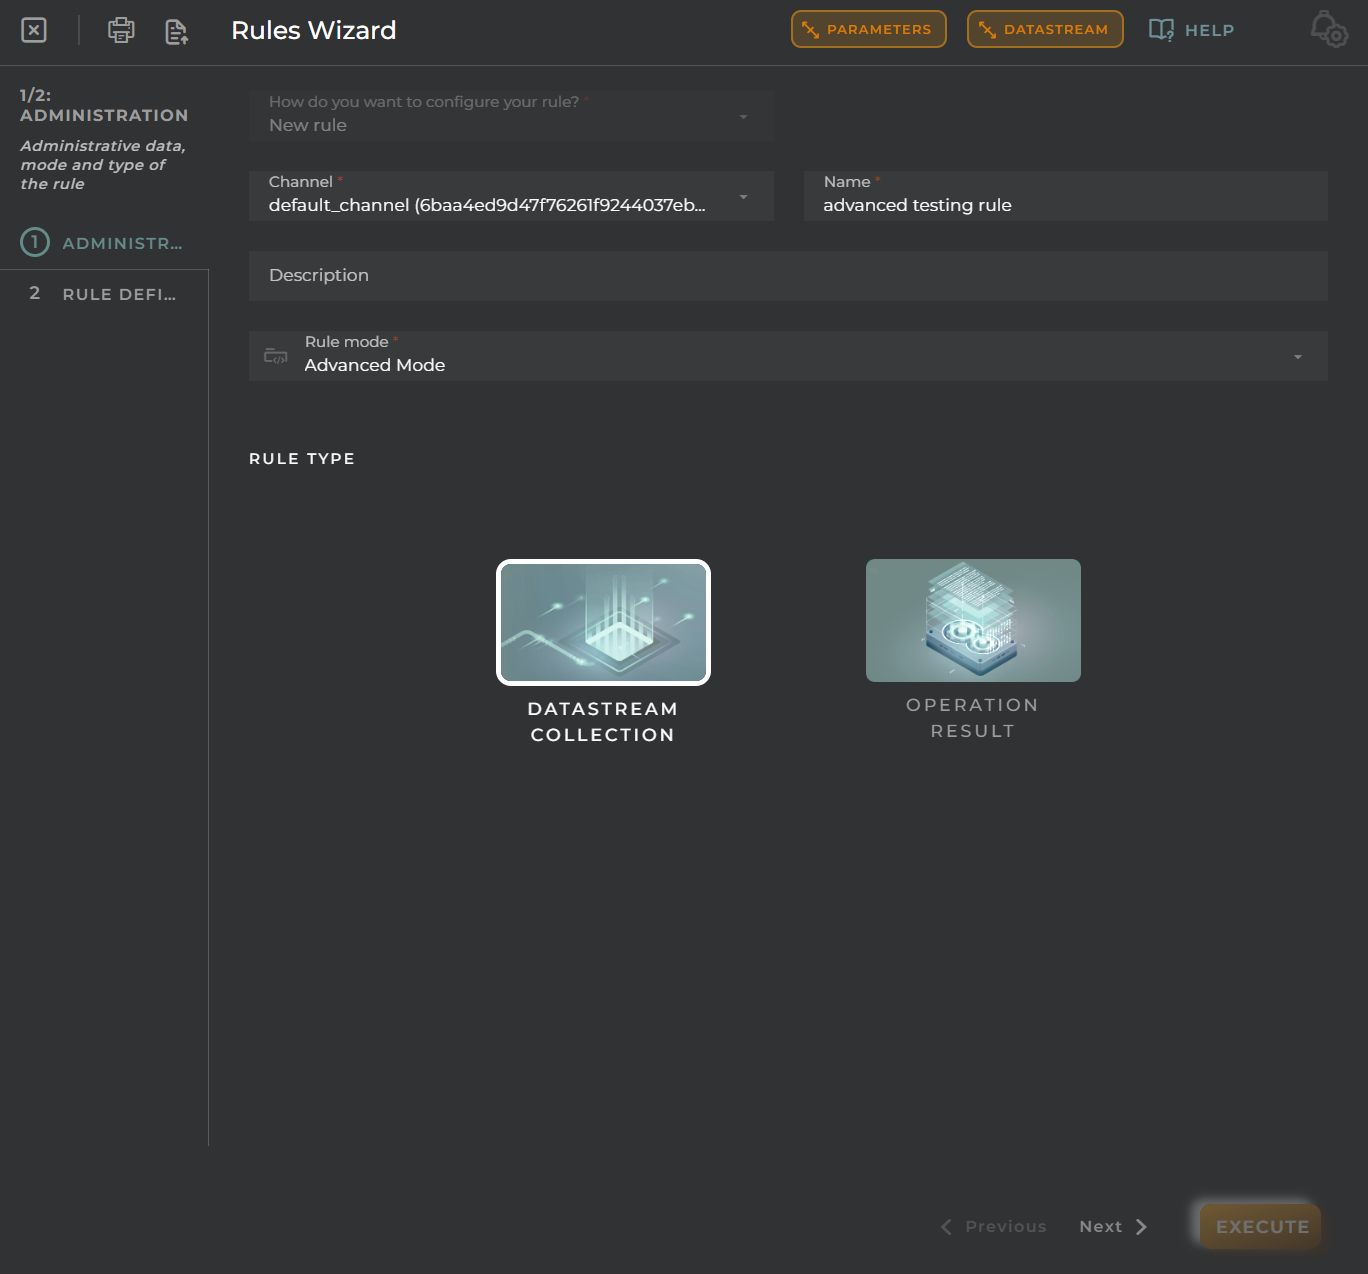The image size is (1368, 1274).
Task: Edit the Name field
Action: [x=1065, y=196]
